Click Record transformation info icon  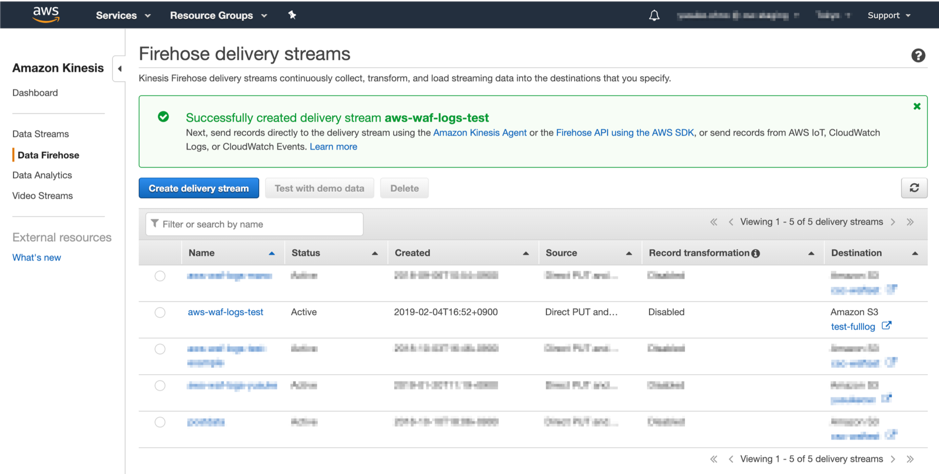pos(756,253)
